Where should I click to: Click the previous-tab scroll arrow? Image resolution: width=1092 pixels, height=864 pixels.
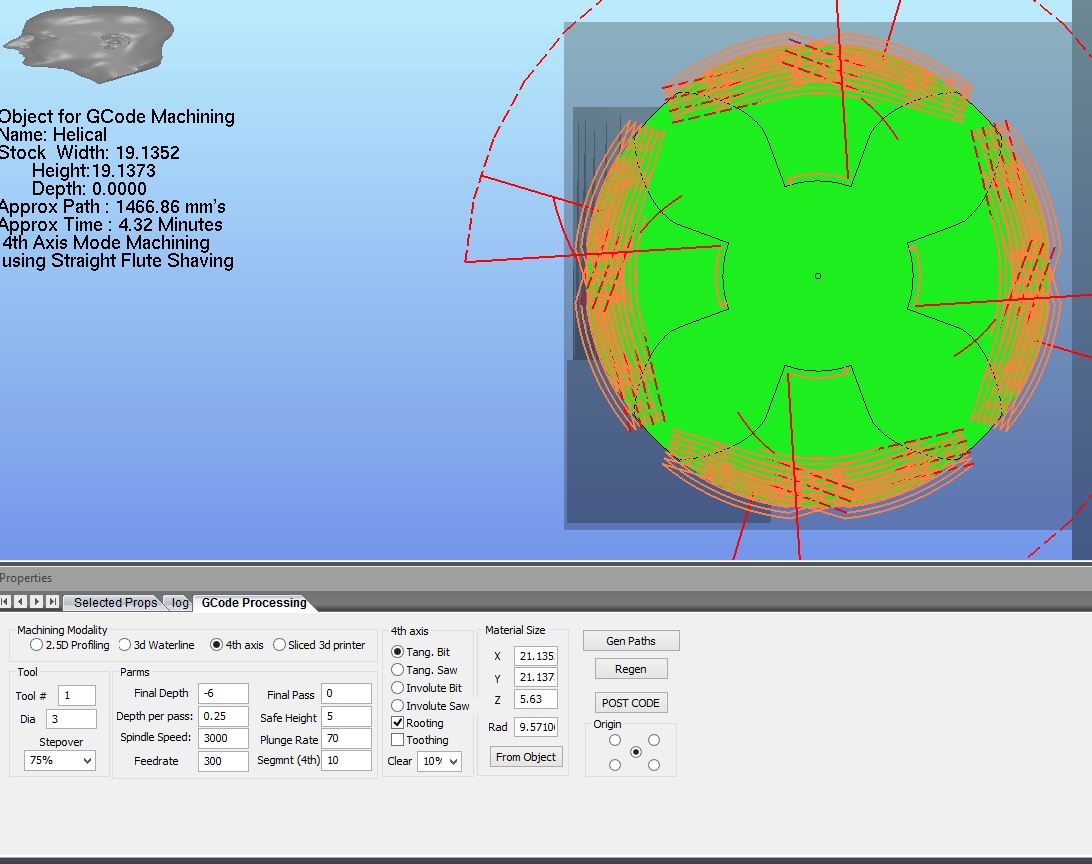(x=20, y=602)
